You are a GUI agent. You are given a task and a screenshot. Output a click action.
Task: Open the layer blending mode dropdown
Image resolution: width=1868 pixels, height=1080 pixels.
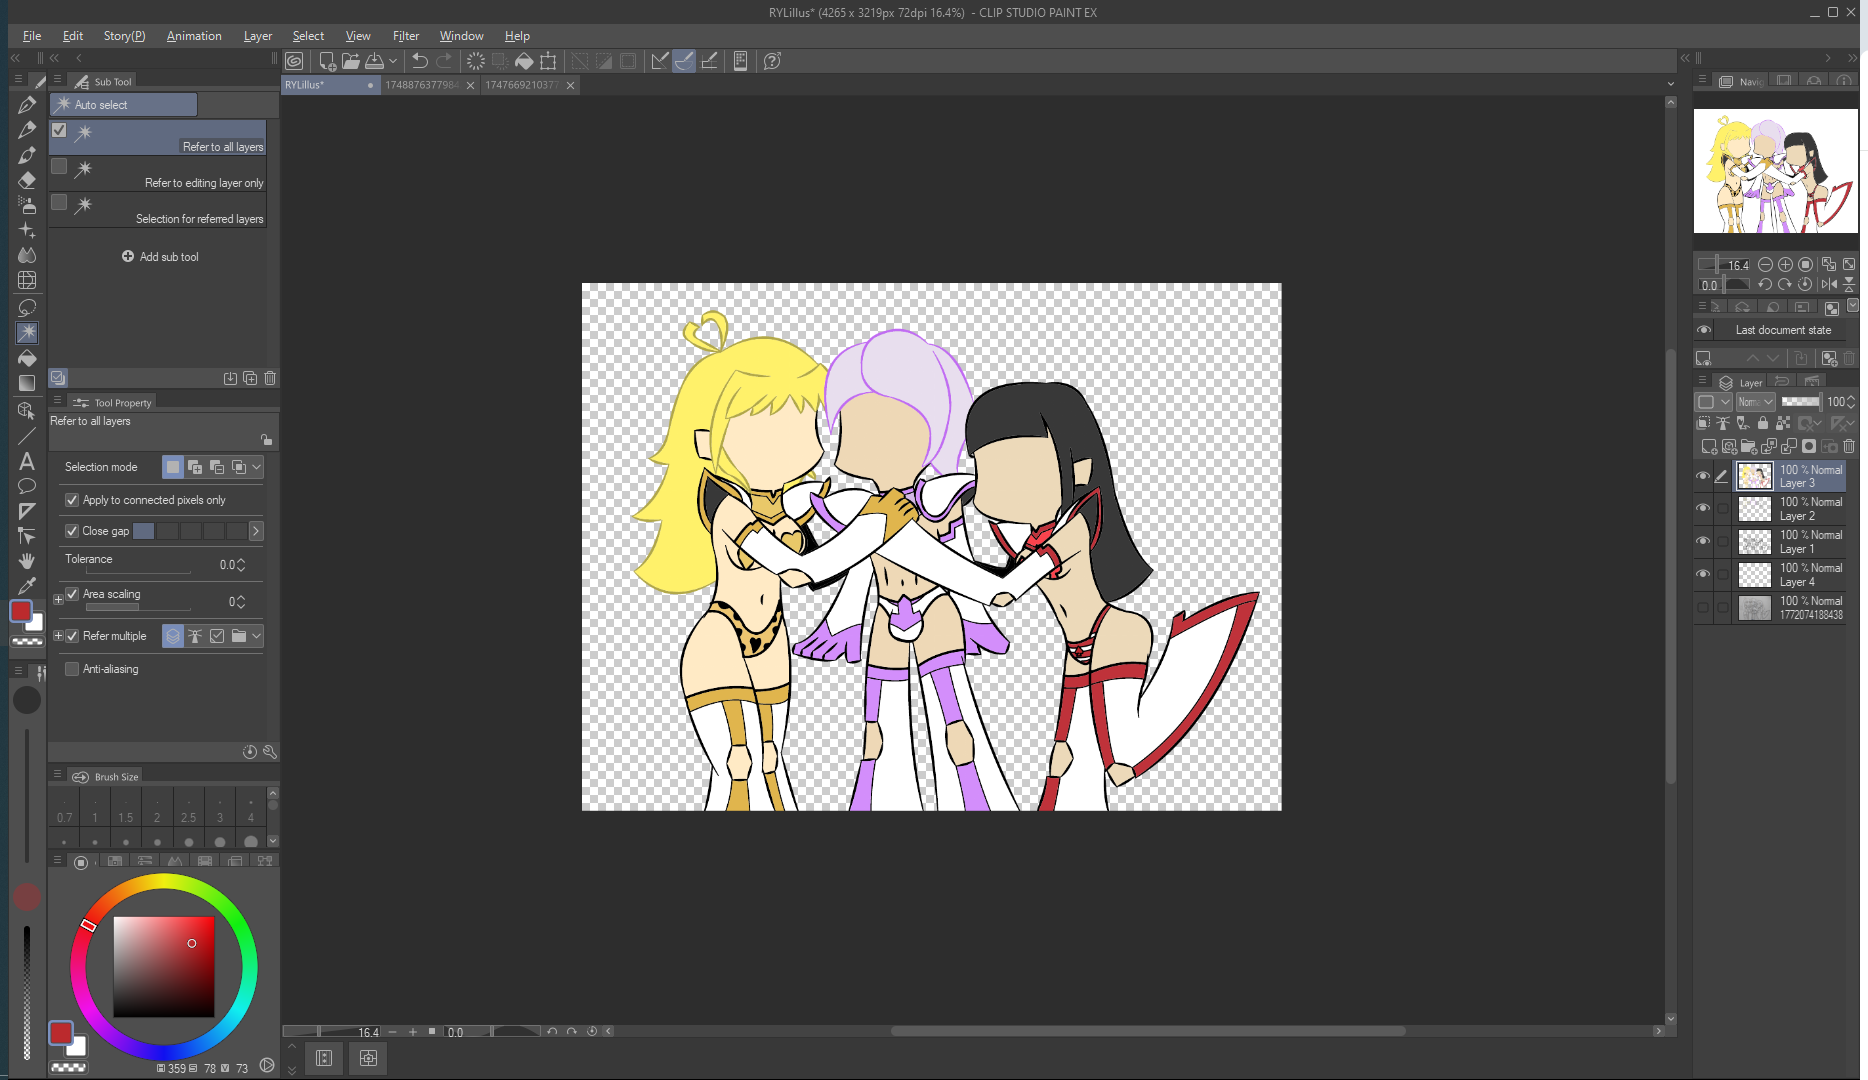pos(1755,402)
